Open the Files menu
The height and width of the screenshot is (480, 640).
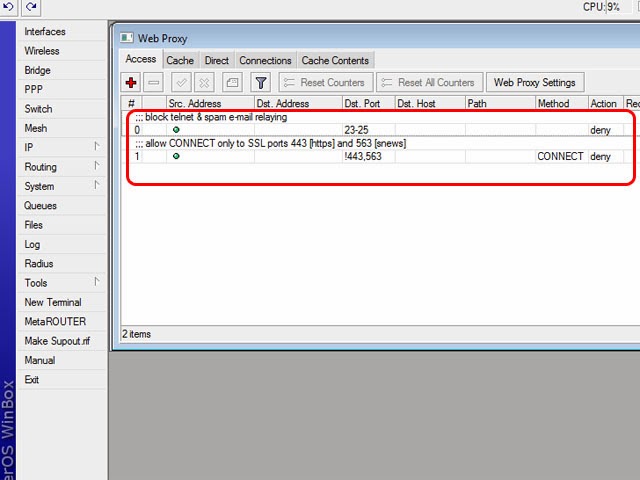(61, 224)
